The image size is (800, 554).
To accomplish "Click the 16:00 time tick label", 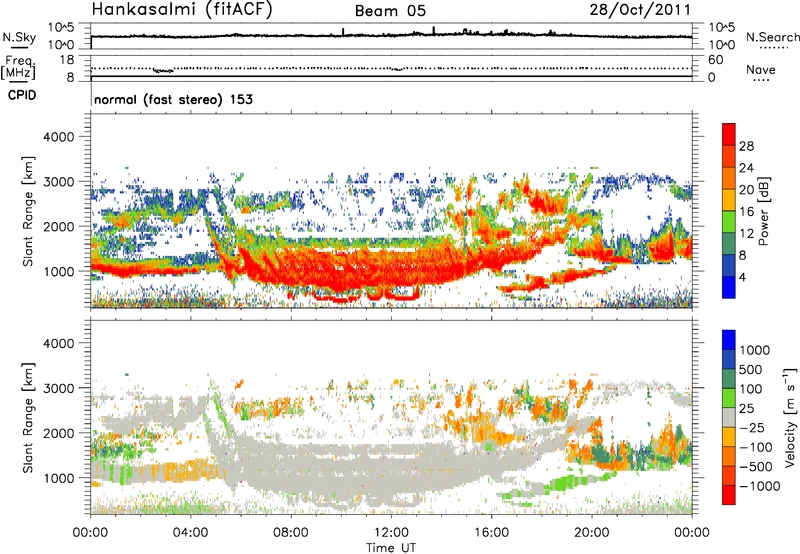I will [x=491, y=533].
